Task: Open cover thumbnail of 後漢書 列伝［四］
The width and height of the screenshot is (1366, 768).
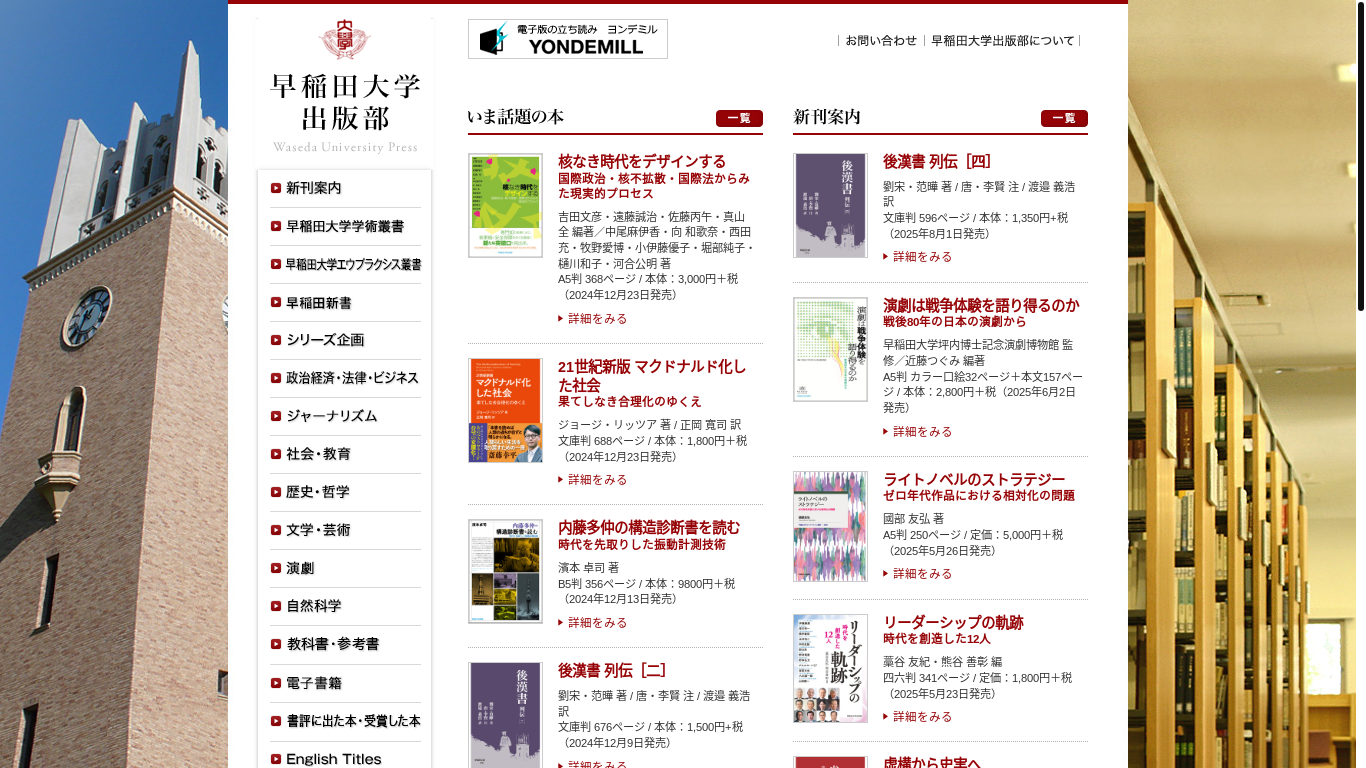Action: pos(830,205)
